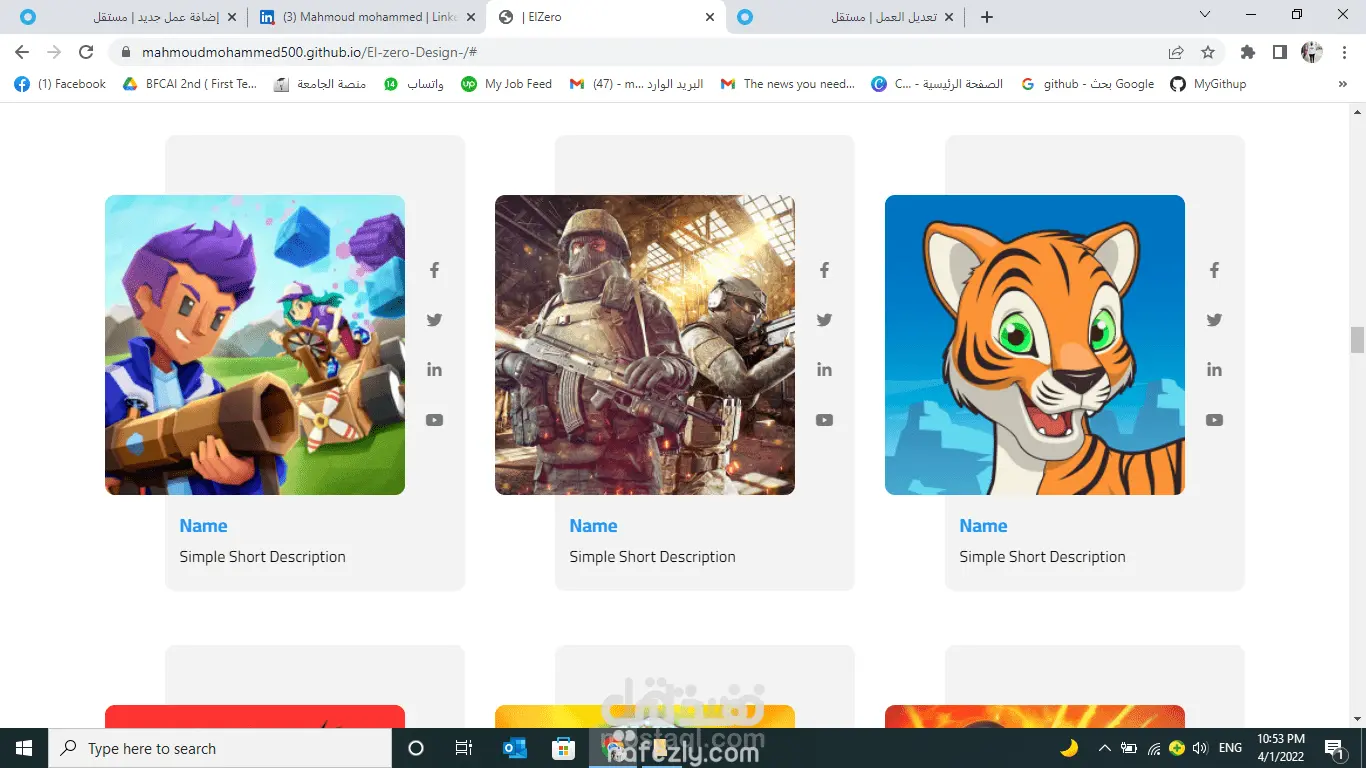Viewport: 1366px width, 768px height.
Task: Open the notification center
Action: [1333, 748]
